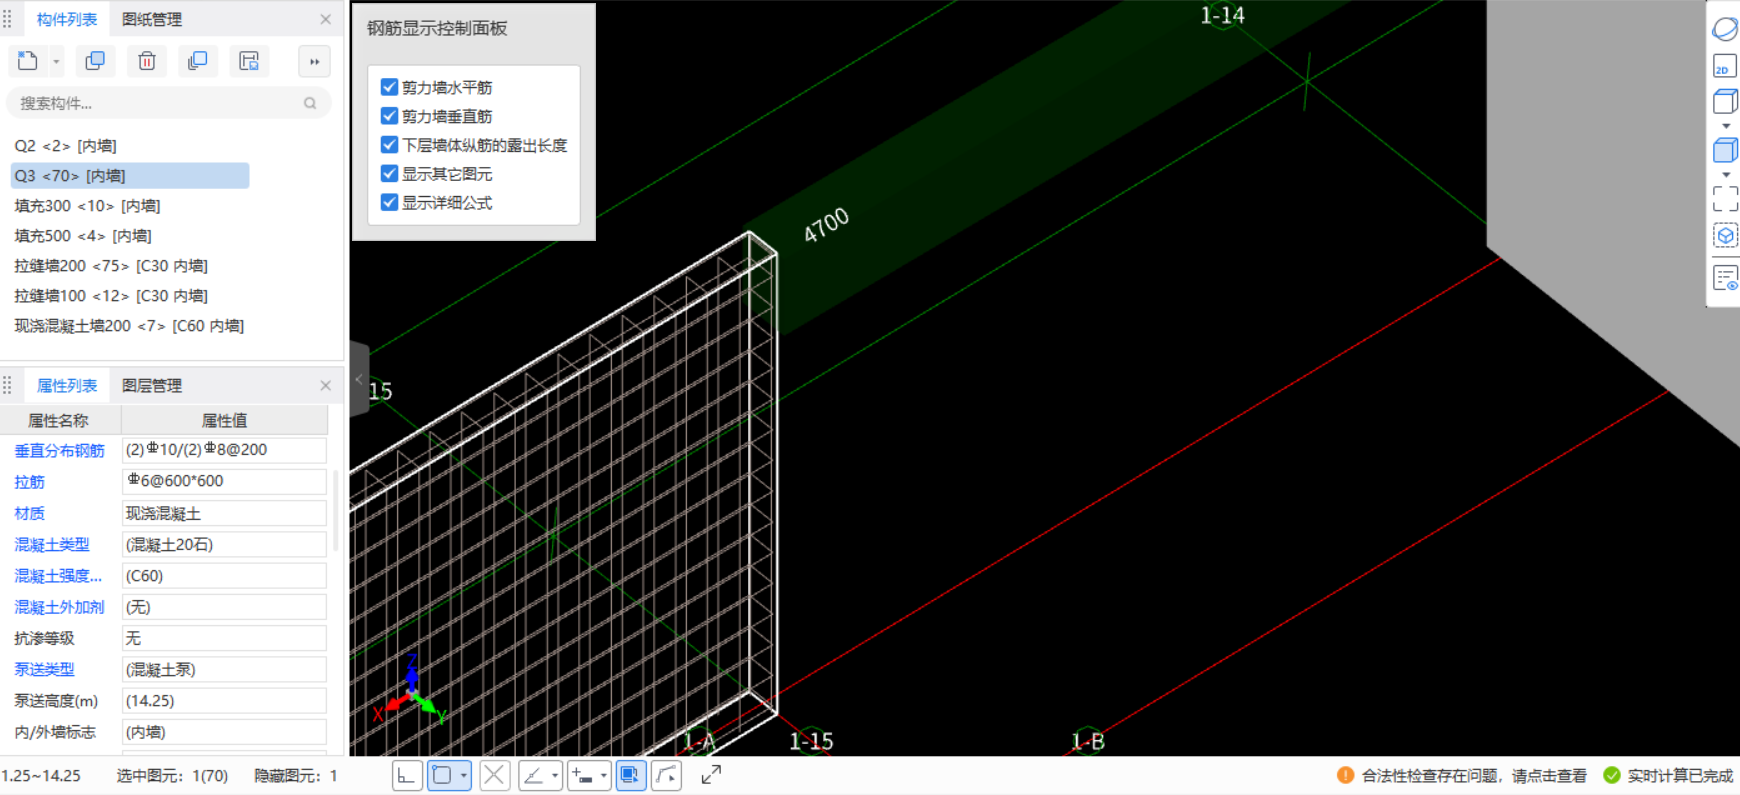1740x795 pixels.
Task: Click the inter-layer copy component icon
Action: [x=198, y=61]
